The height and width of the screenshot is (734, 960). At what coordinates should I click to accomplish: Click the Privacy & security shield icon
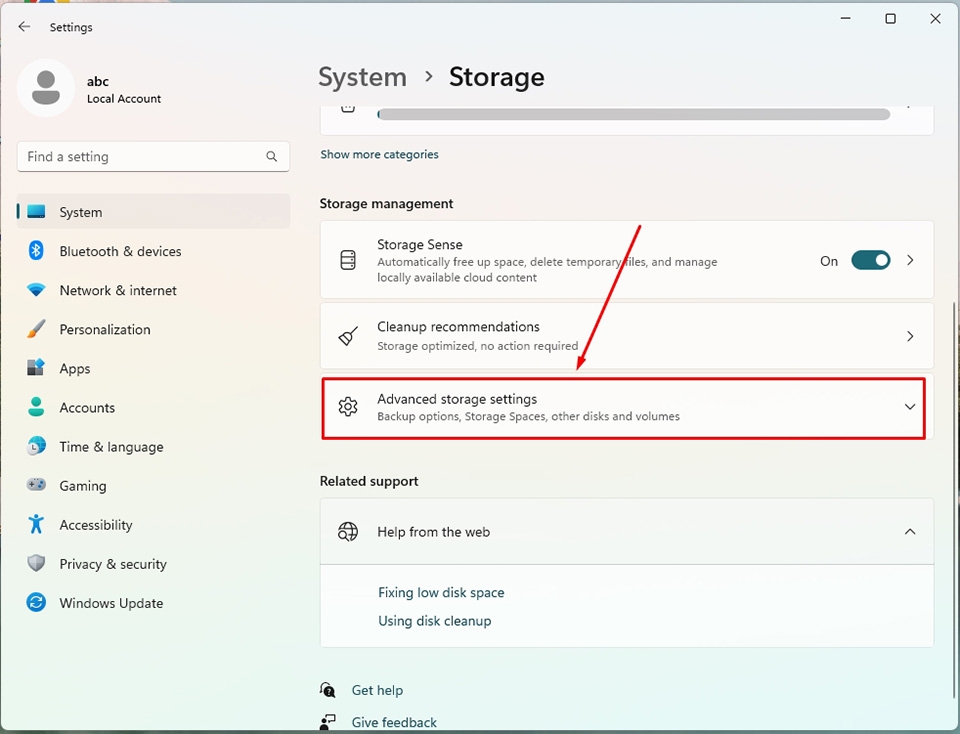click(36, 563)
